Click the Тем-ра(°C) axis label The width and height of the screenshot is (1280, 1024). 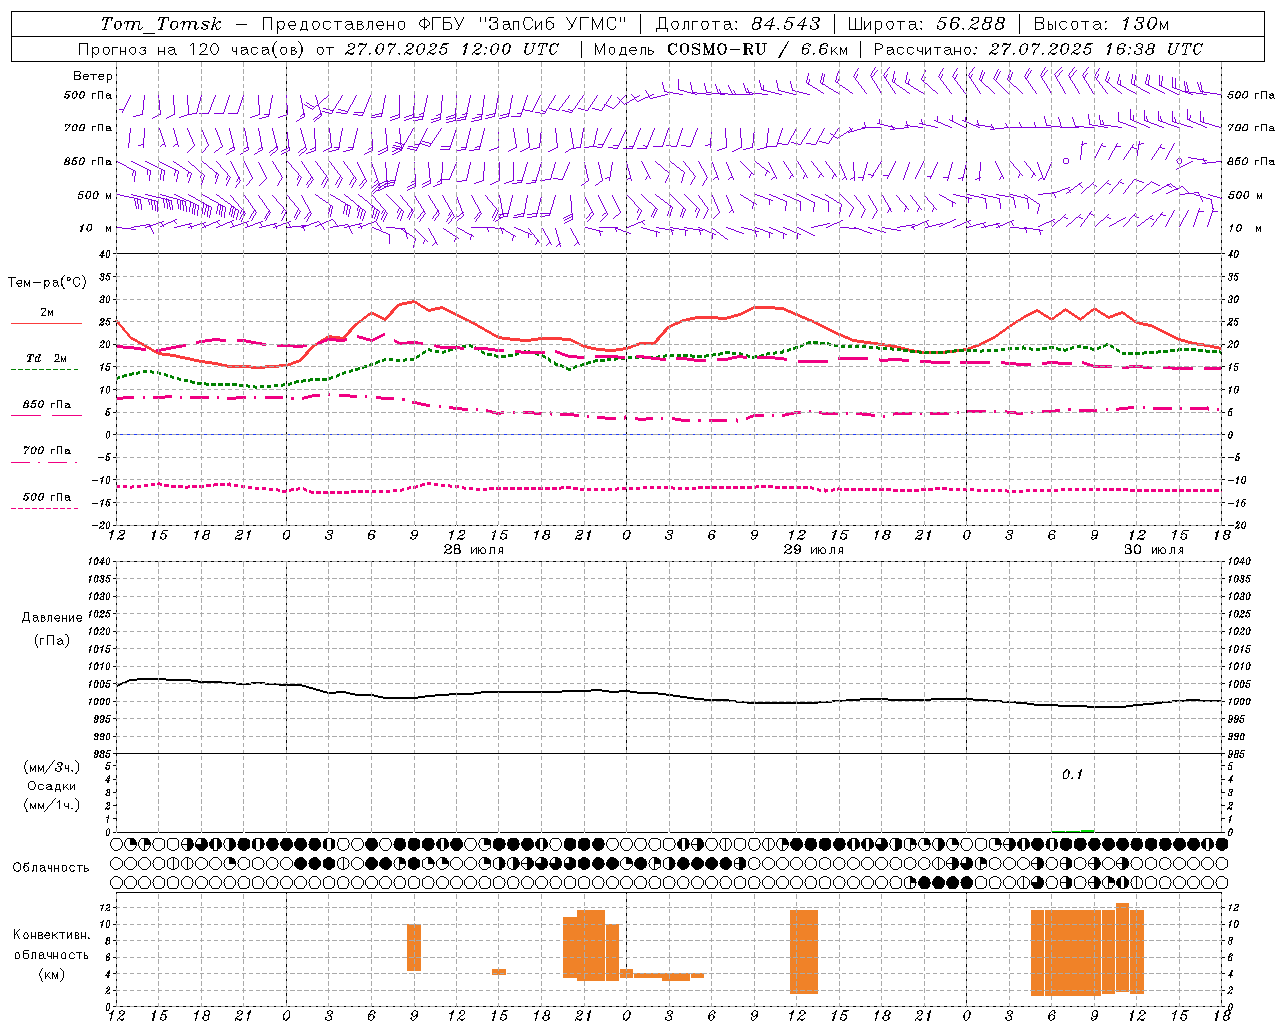pyautogui.click(x=47, y=283)
